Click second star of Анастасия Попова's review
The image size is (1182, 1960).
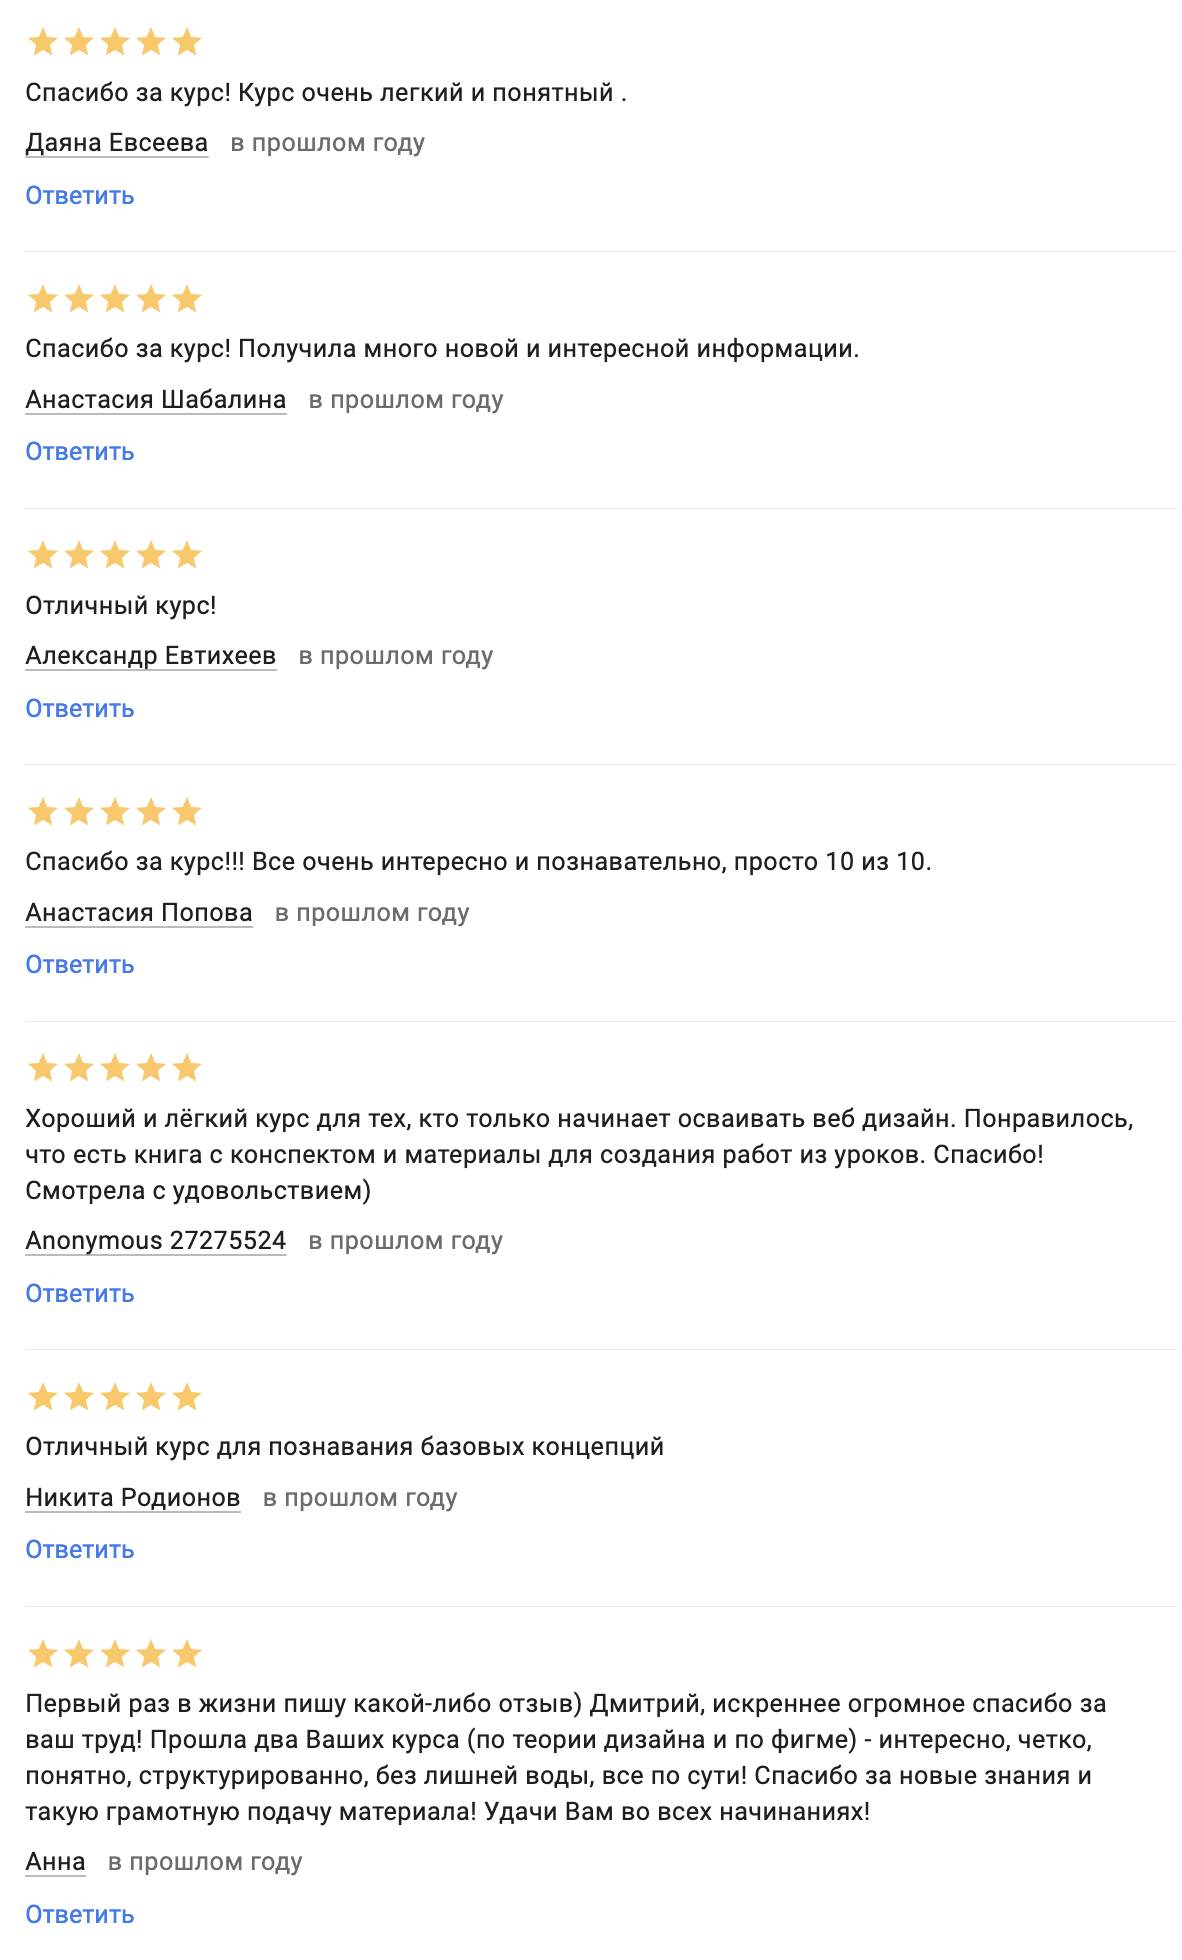coord(79,812)
